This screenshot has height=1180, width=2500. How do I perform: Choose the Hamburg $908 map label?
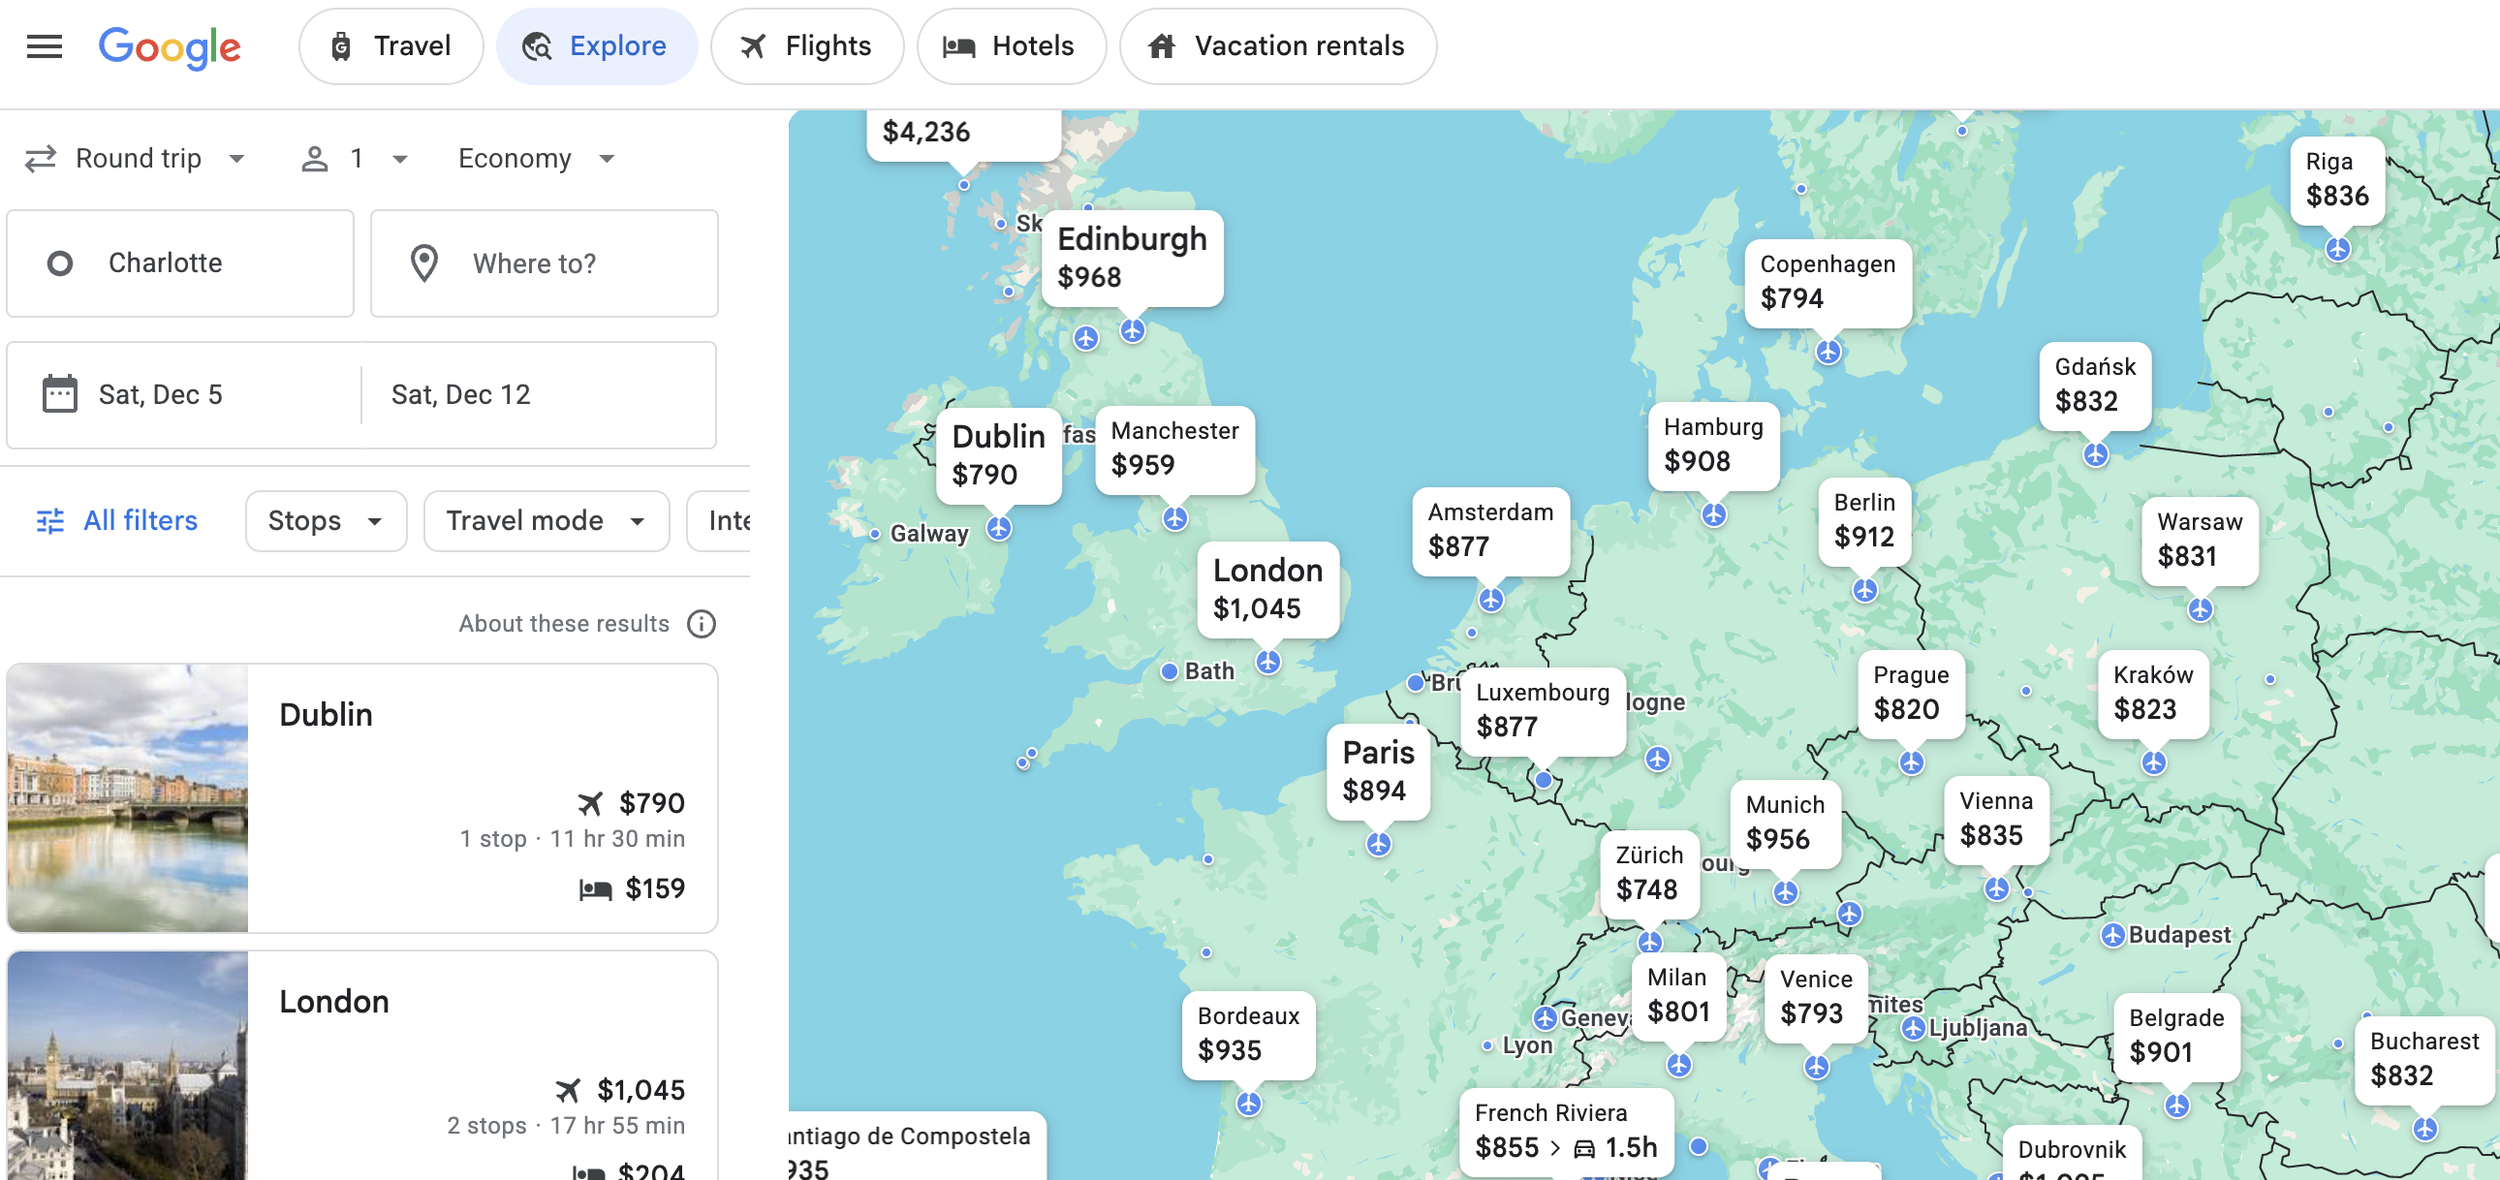(1714, 445)
